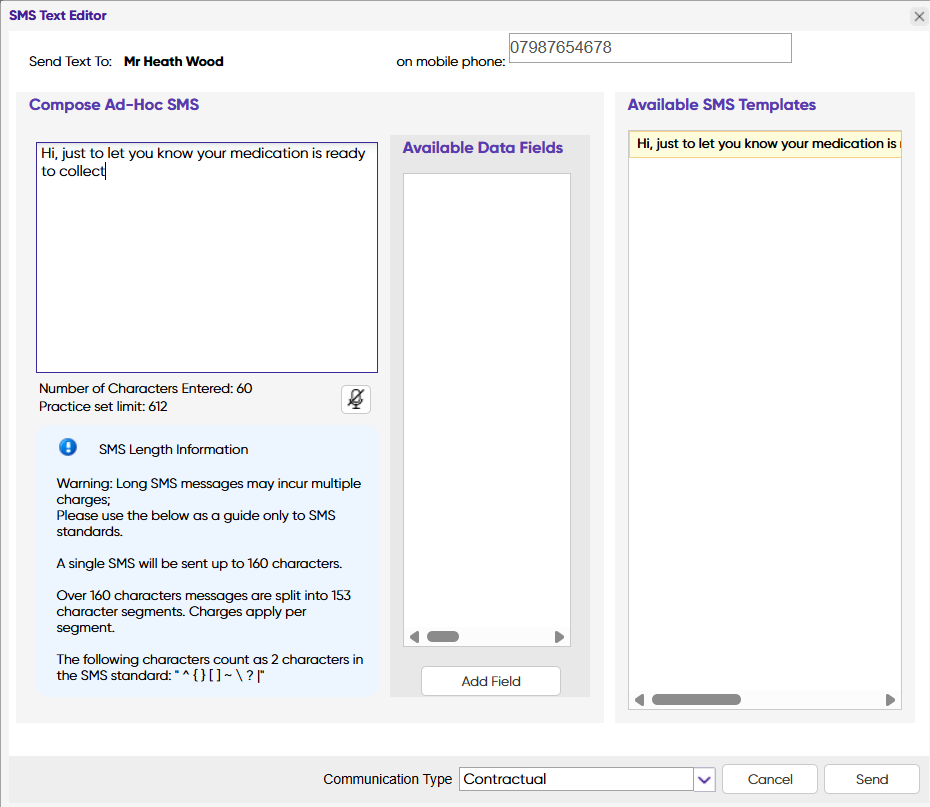Click the Available SMS Templates heading
The width and height of the screenshot is (930, 807).
(x=722, y=105)
